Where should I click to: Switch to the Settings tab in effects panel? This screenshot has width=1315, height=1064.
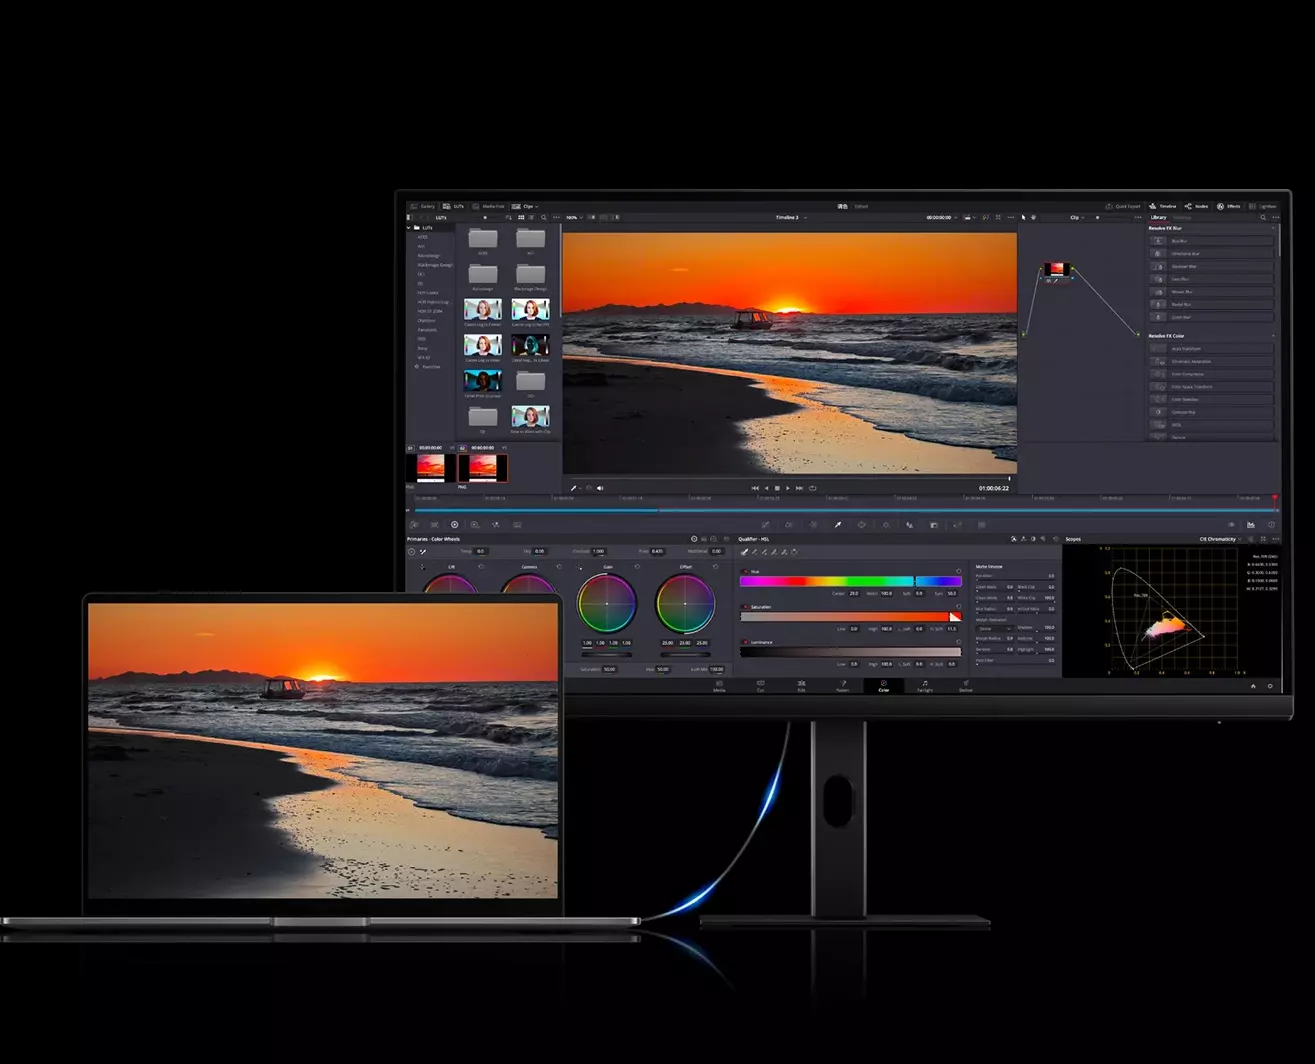1182,217
